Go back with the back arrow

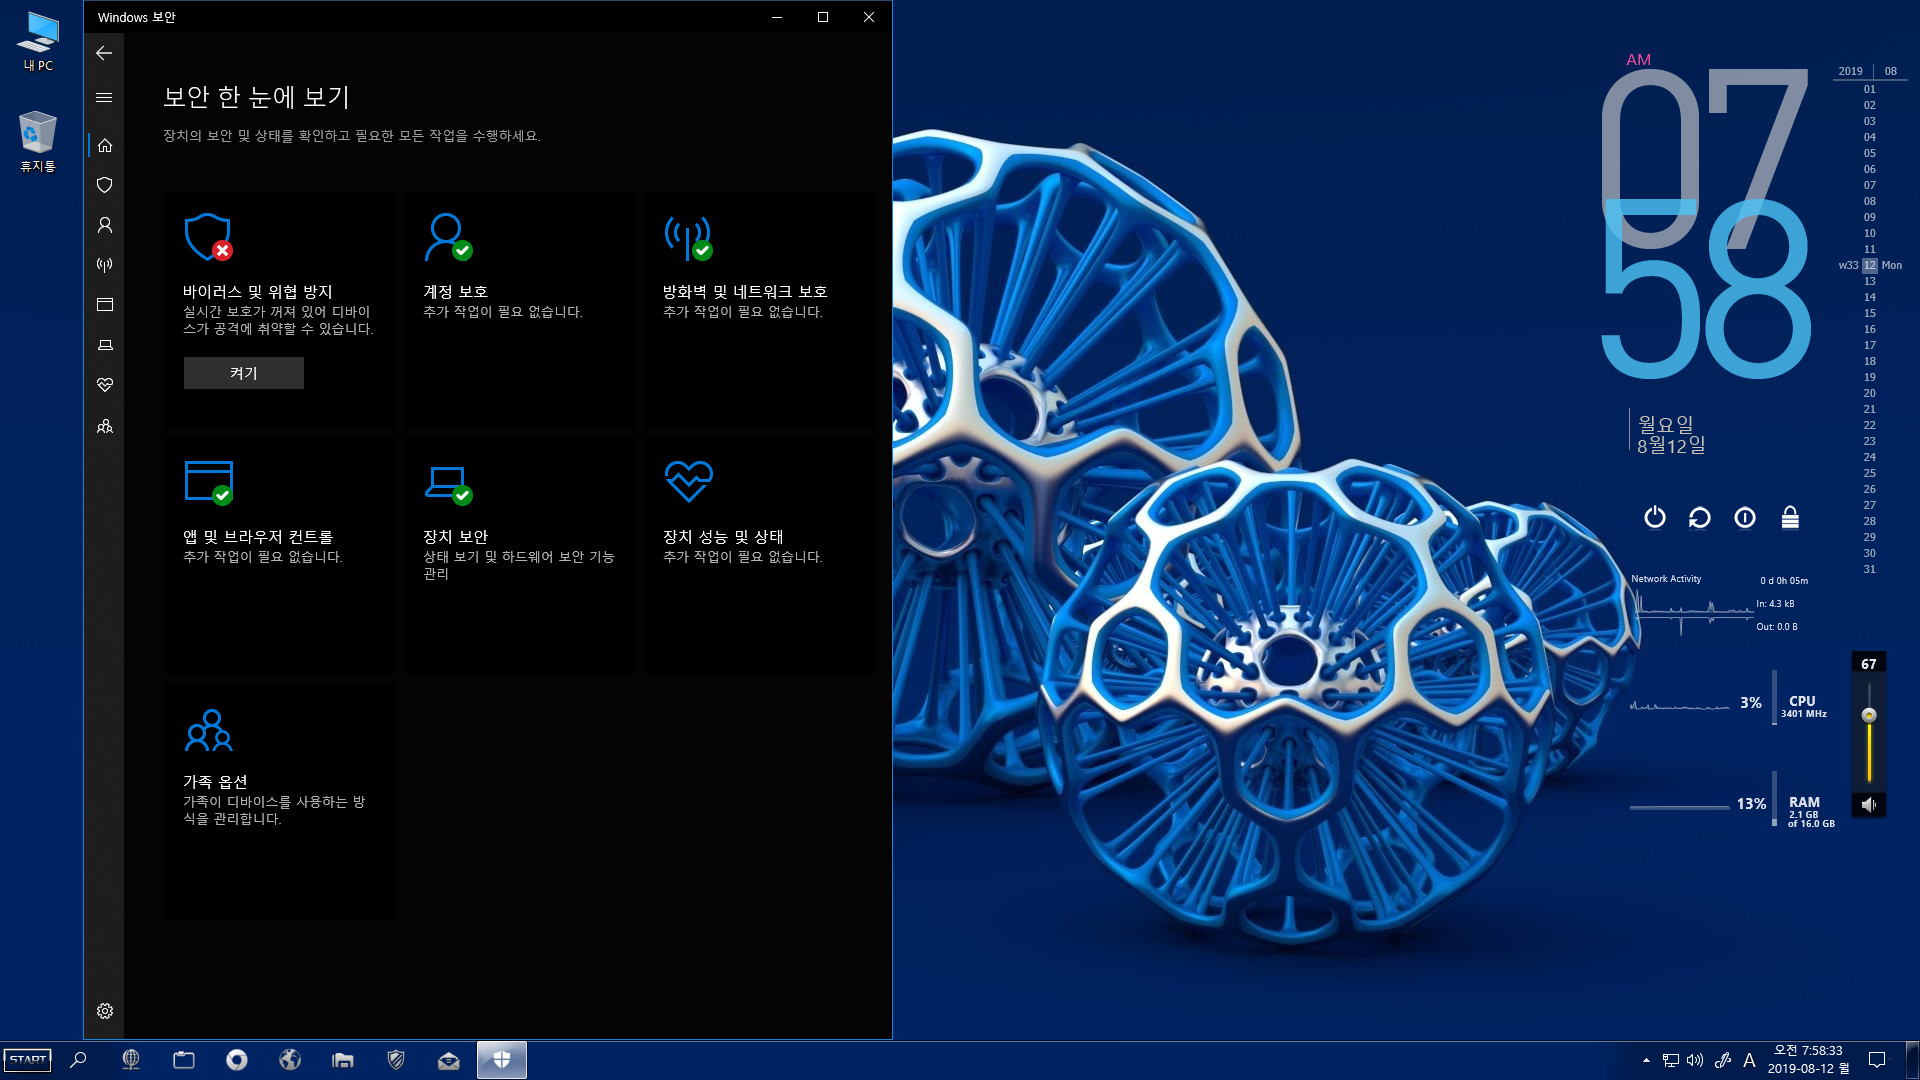[x=104, y=53]
